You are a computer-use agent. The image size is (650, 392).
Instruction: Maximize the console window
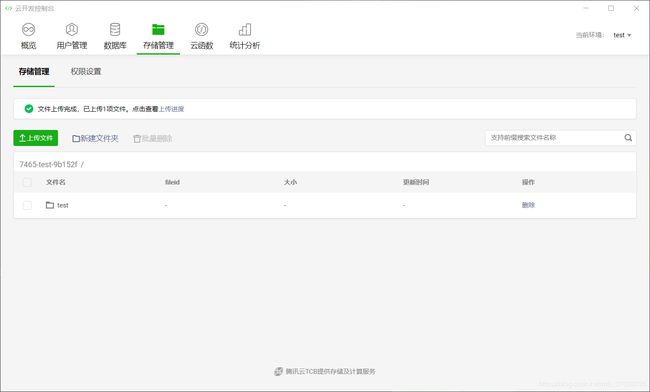click(611, 8)
